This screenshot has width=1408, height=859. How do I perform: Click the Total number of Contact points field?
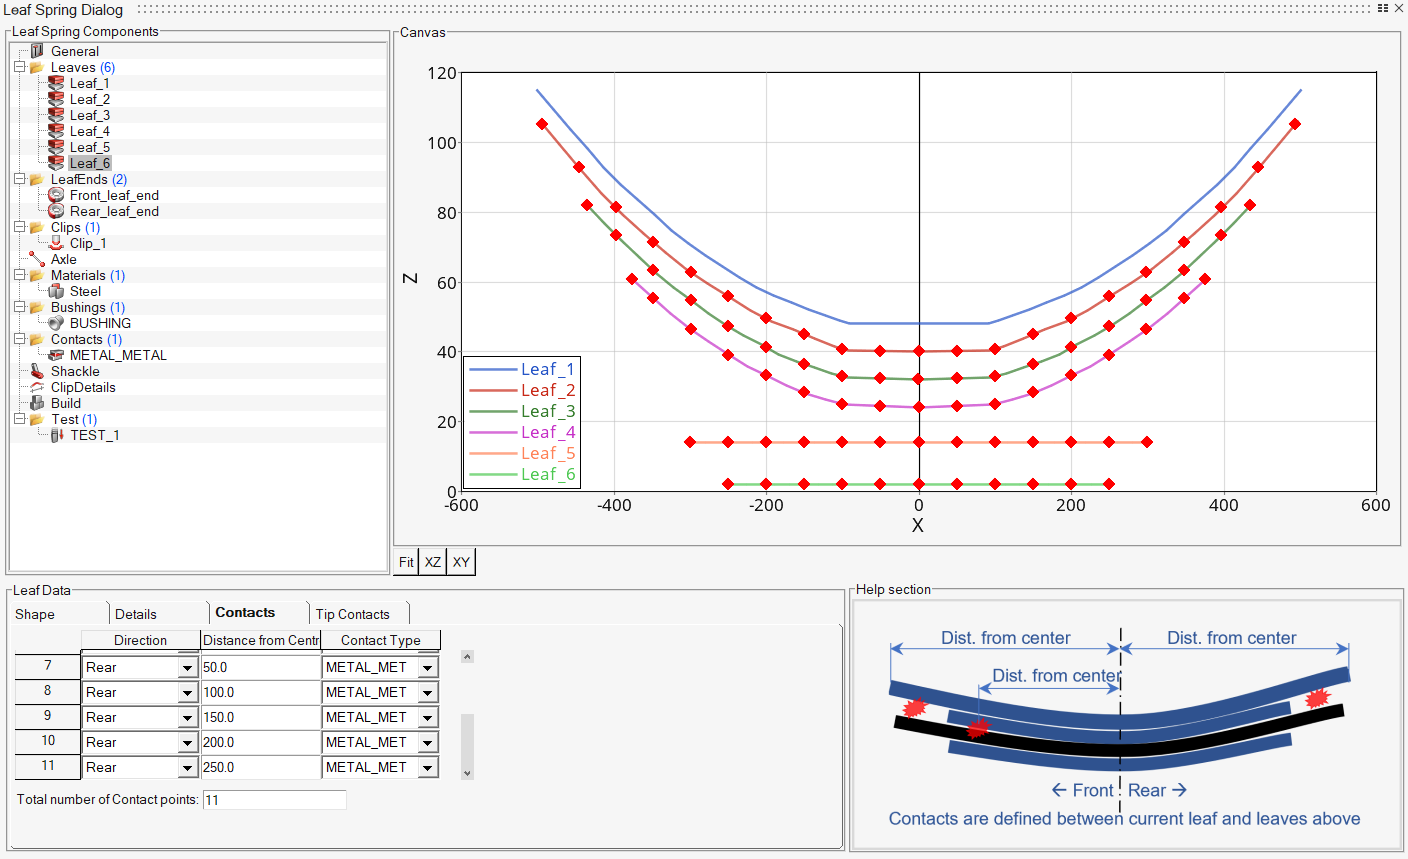point(273,800)
